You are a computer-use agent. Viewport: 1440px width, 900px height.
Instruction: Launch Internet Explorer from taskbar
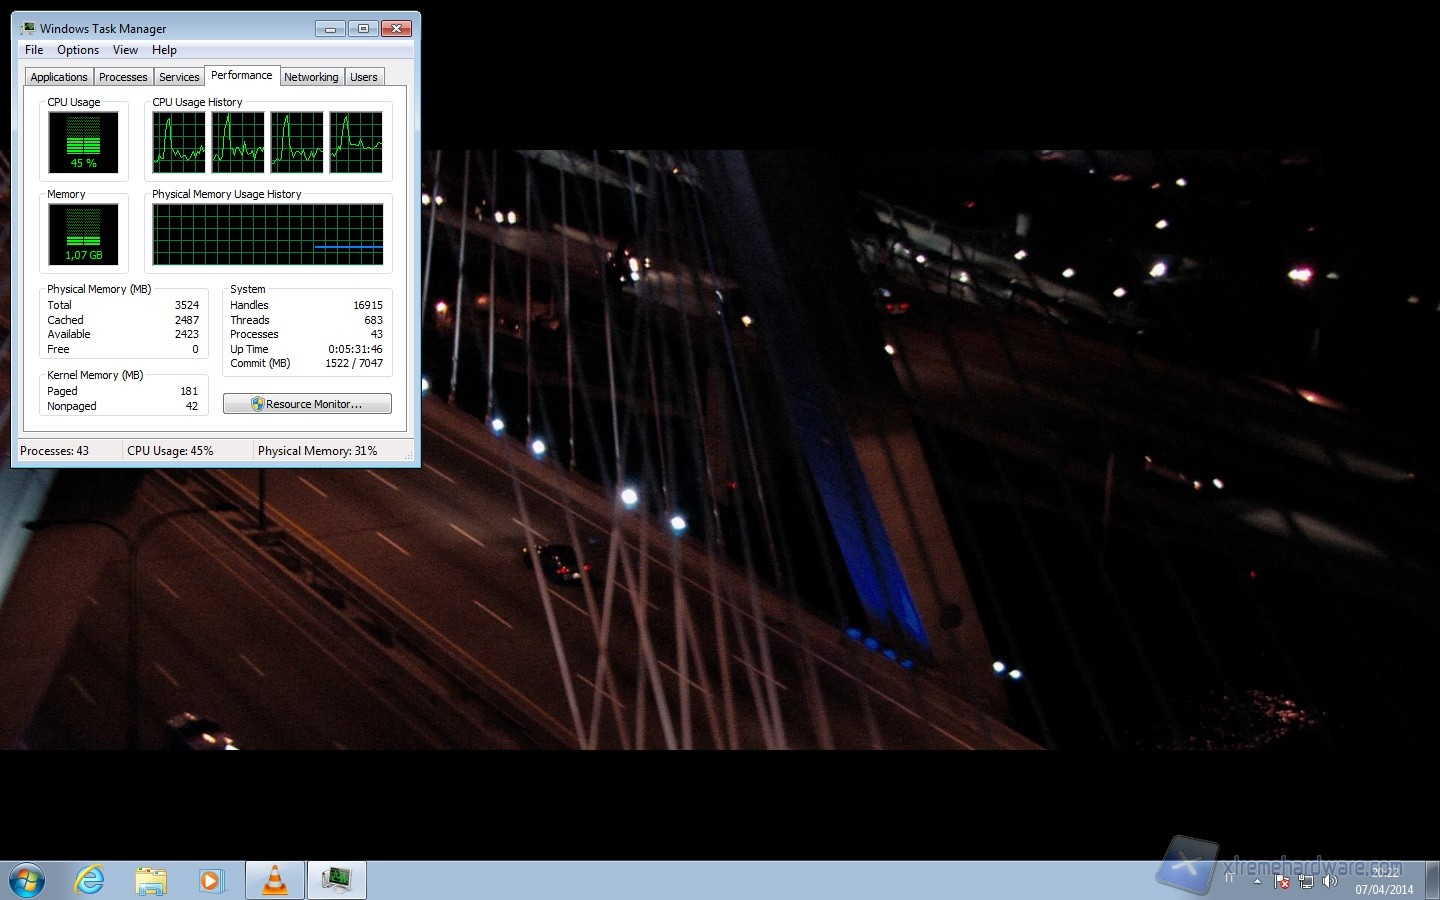pyautogui.click(x=90, y=880)
